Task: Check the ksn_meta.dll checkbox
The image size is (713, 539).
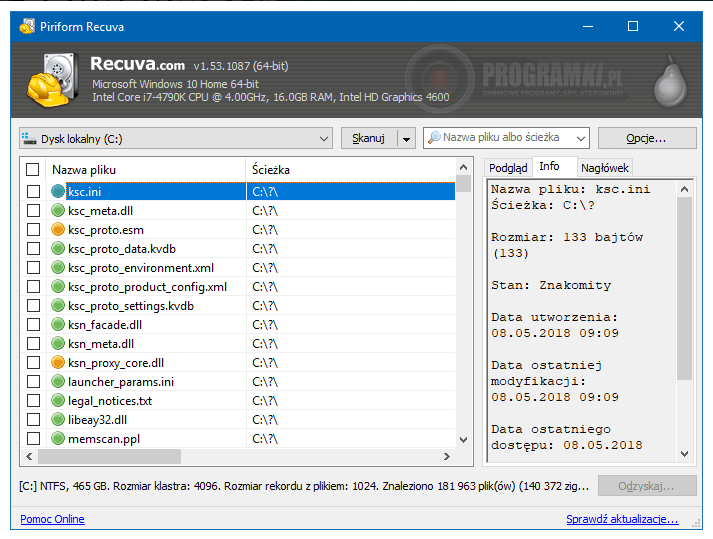Action: 33,343
